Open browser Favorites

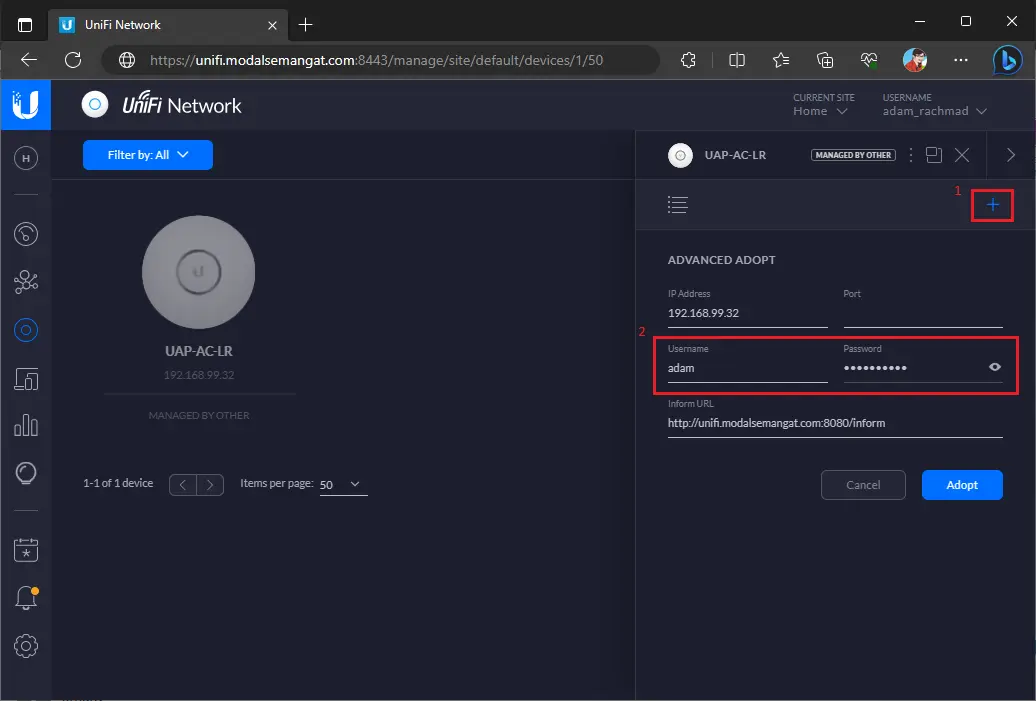click(x=781, y=60)
